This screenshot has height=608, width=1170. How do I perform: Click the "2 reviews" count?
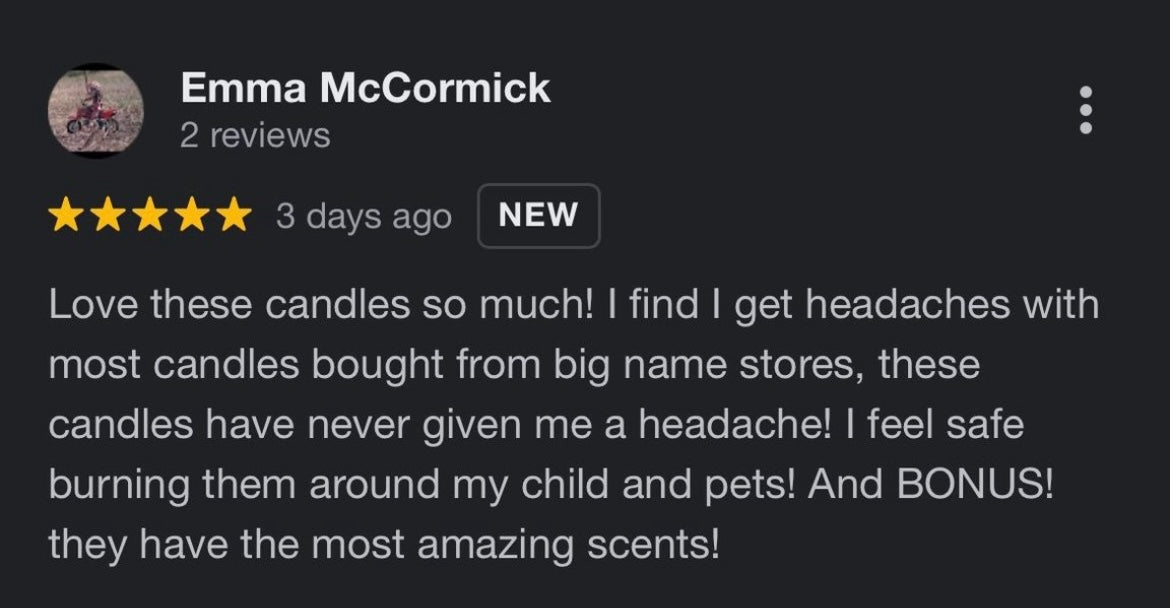click(255, 135)
